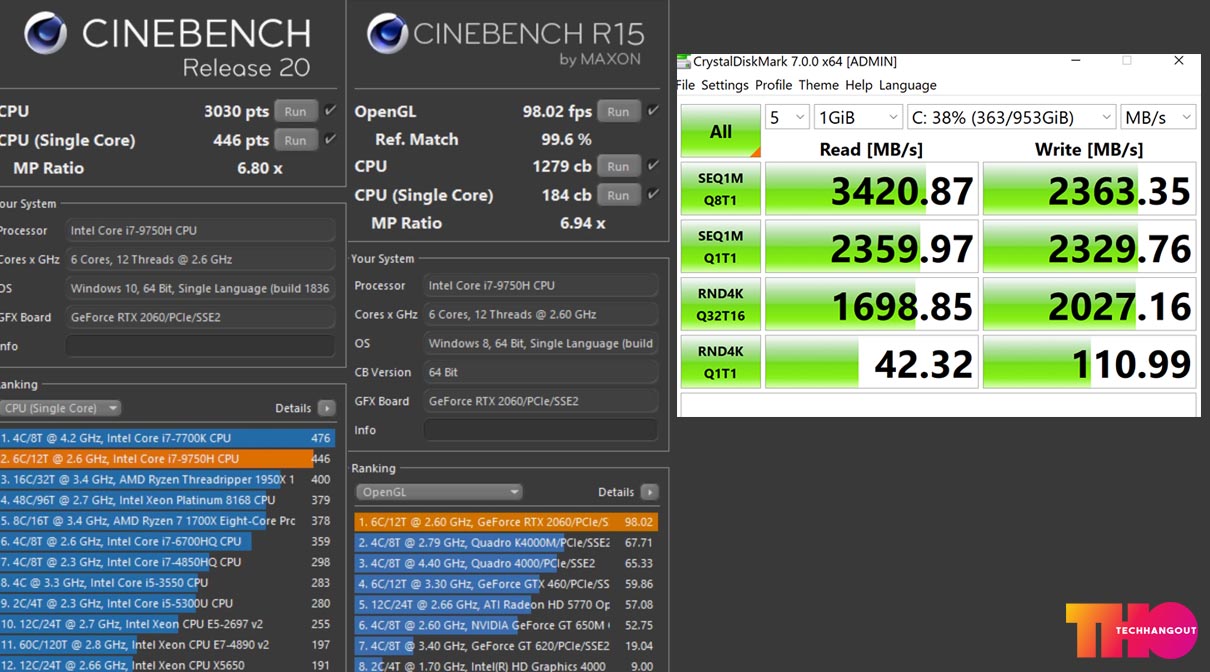The image size is (1210, 672).
Task: Click the 1698.85 random read result
Action: [871, 305]
